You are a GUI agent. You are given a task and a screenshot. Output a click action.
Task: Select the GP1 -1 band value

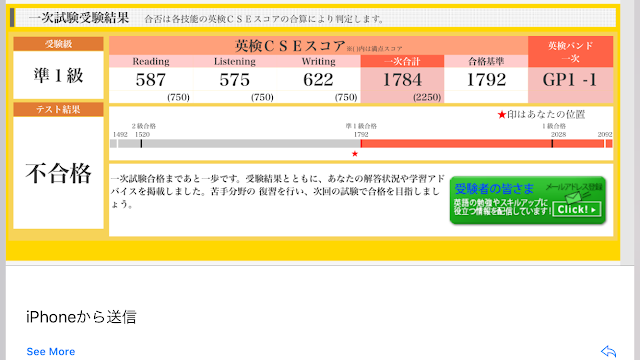pyautogui.click(x=570, y=80)
